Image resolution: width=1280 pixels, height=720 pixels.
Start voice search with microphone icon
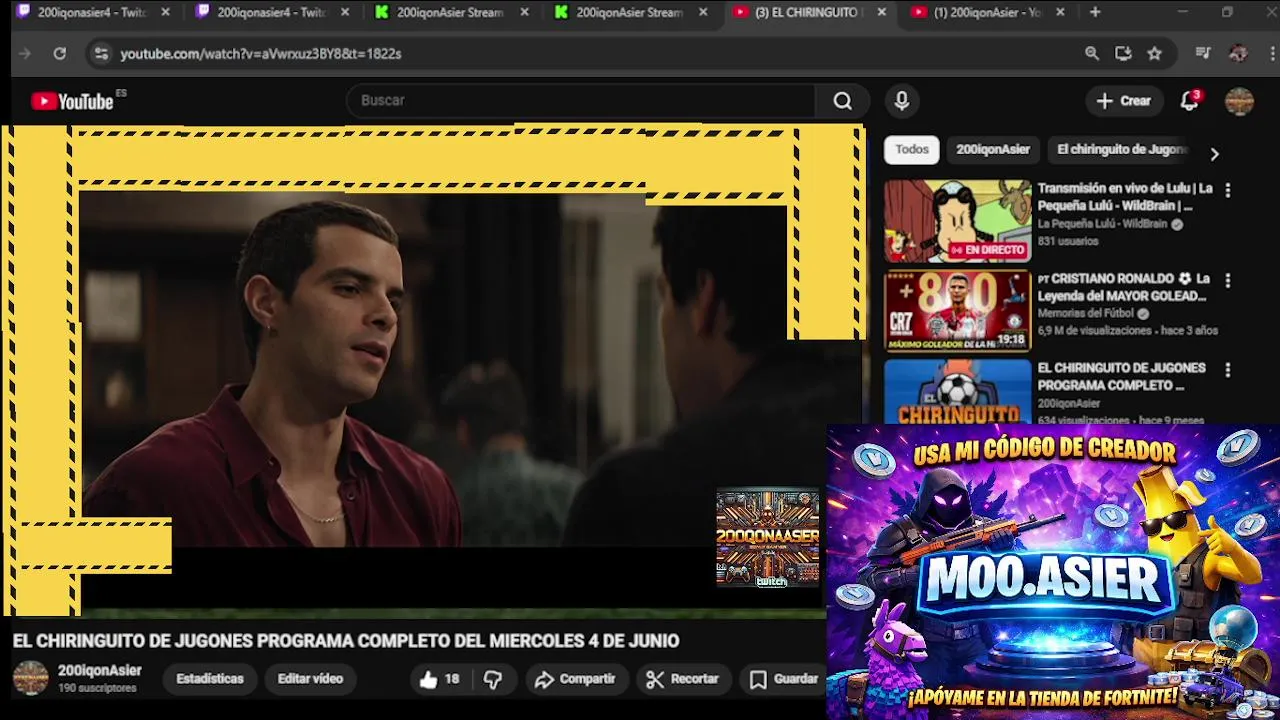(902, 101)
